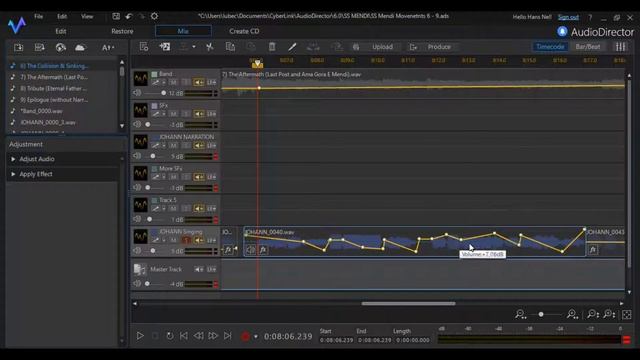Image resolution: width=640 pixels, height=360 pixels.
Task: Select the split (scissors) tool
Action: [209, 47]
